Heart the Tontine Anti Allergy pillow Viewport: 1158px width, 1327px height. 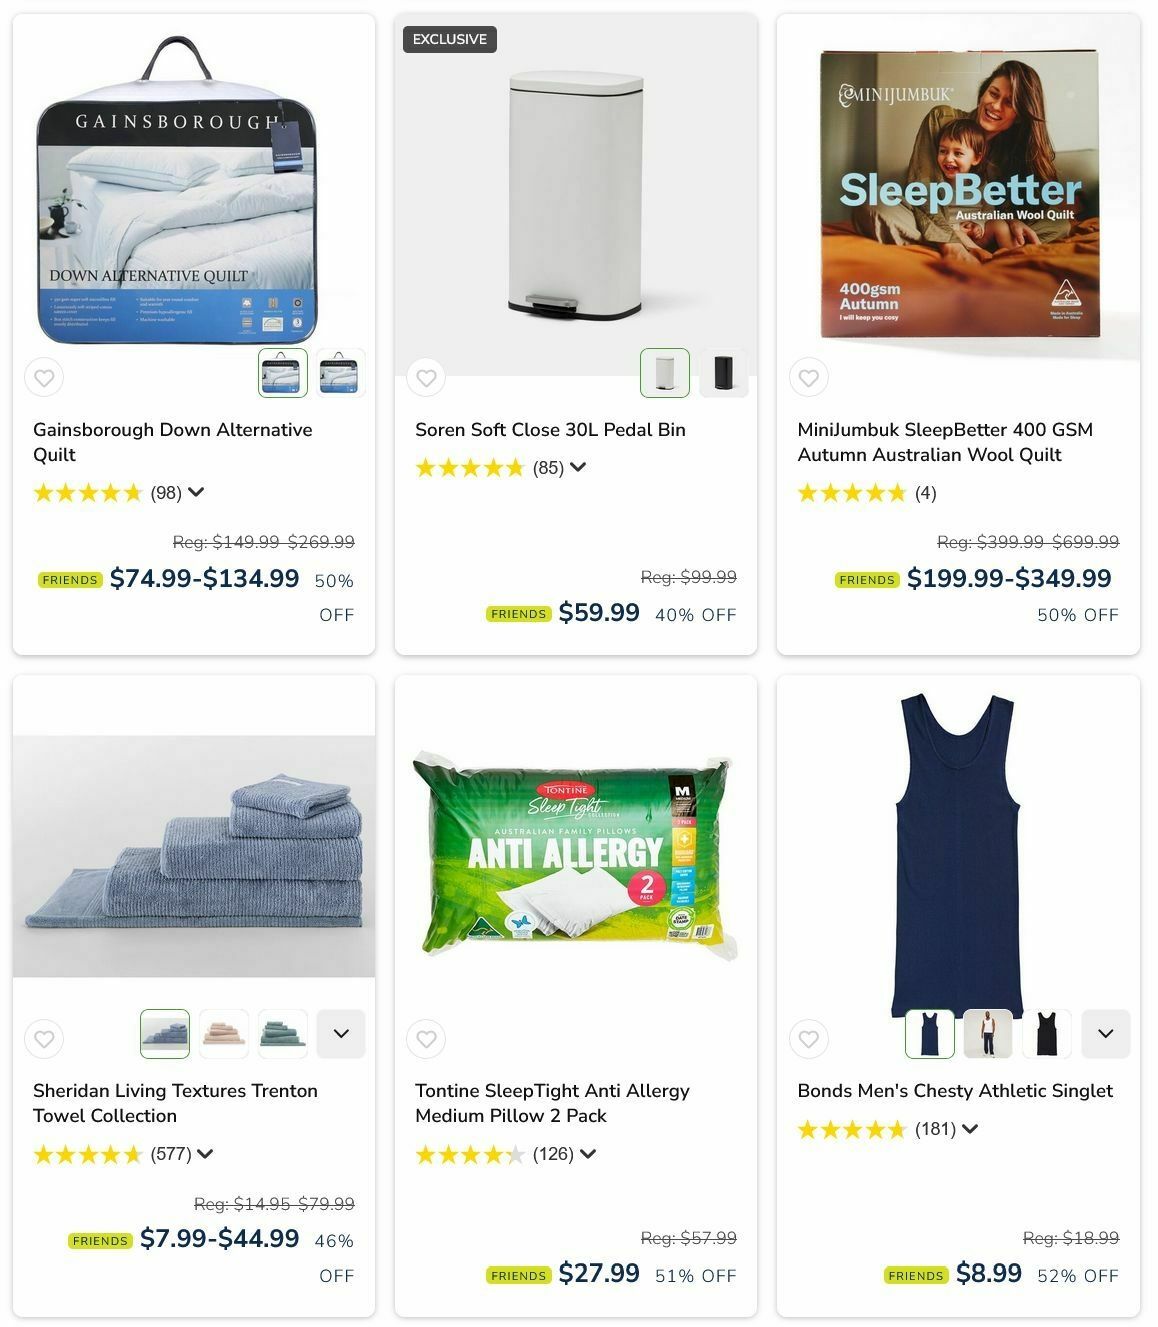point(426,1039)
